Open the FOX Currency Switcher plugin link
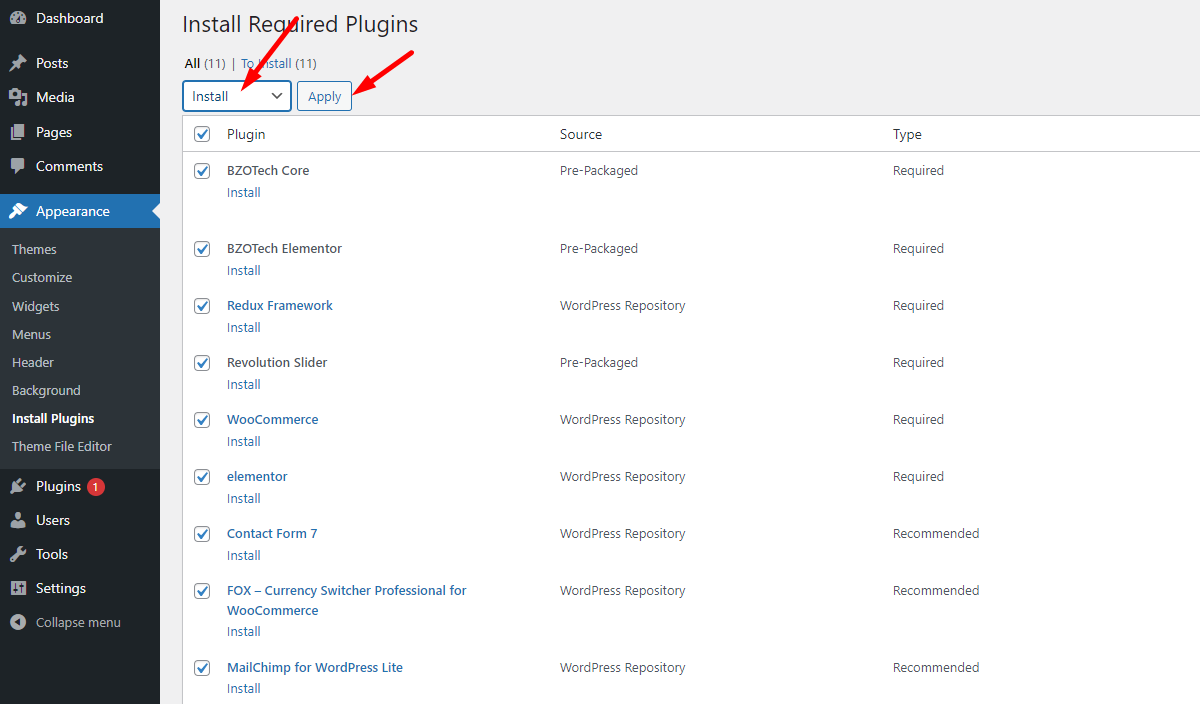The width and height of the screenshot is (1200, 704). point(346,600)
